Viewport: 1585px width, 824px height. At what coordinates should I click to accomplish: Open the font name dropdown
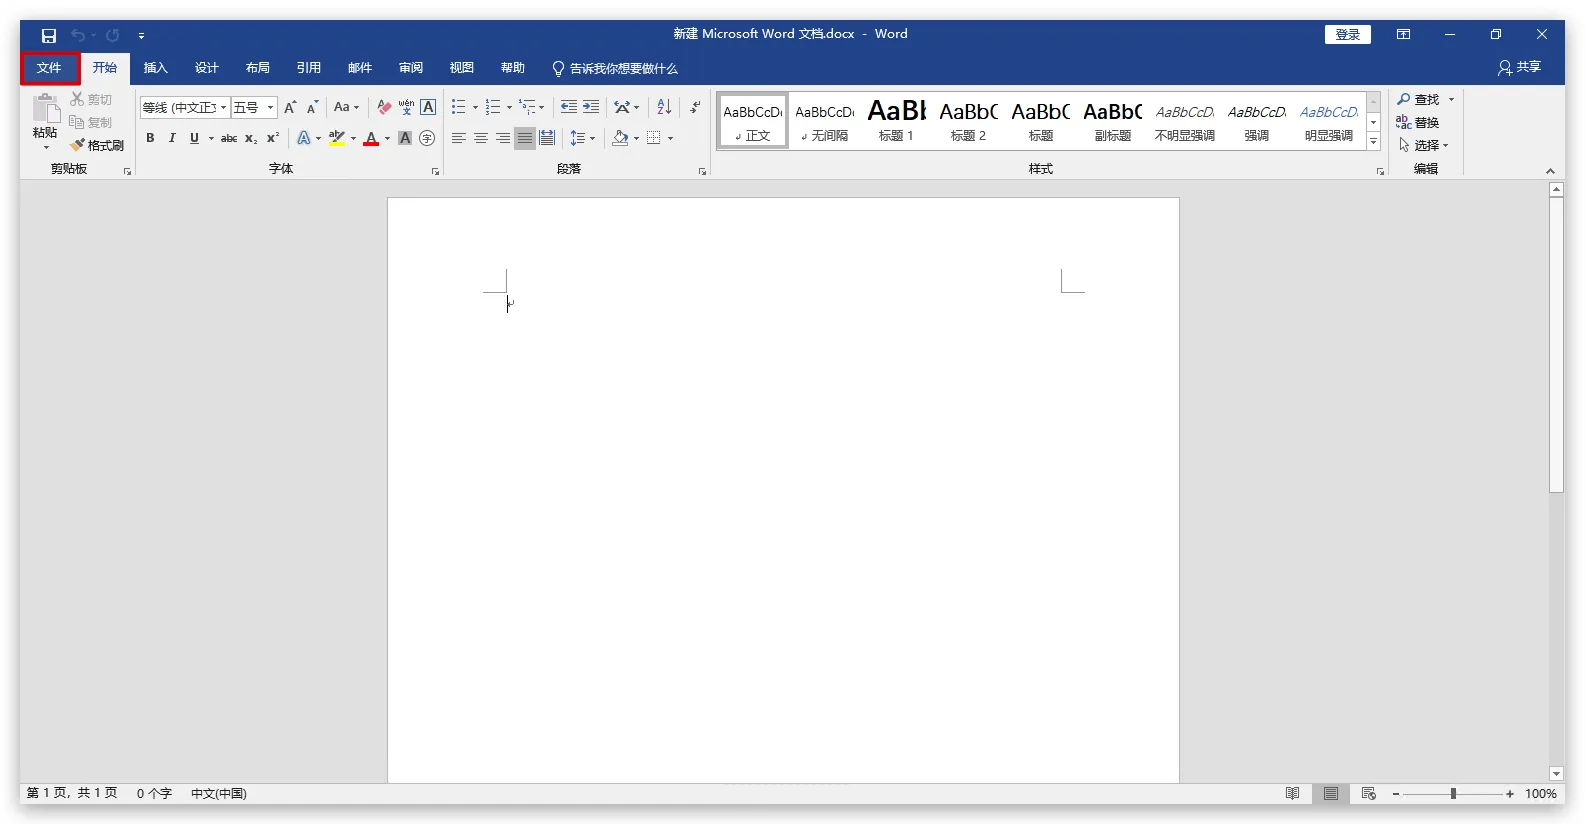tap(224, 107)
